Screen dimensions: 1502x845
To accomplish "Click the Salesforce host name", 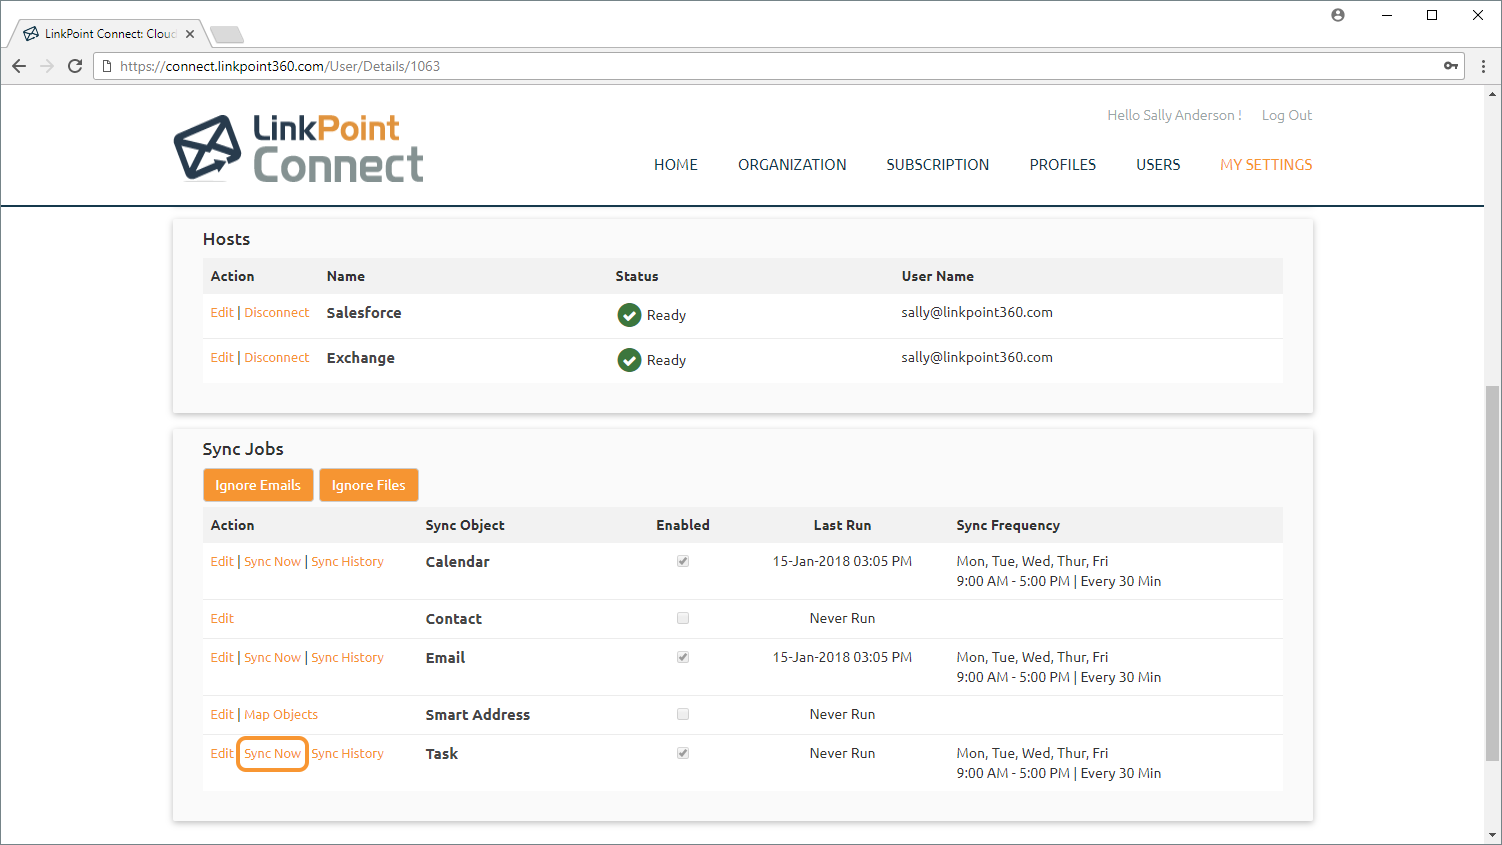I will tap(364, 313).
